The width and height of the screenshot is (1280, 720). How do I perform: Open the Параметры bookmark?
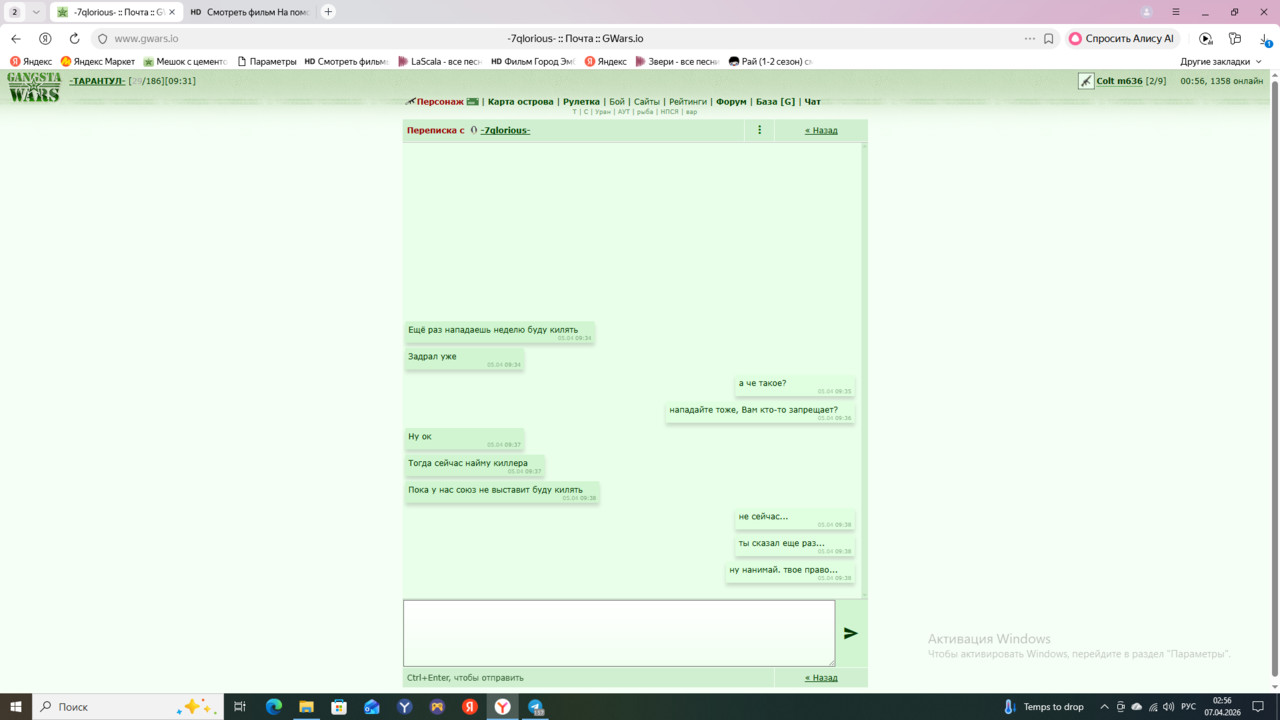click(x=266, y=61)
